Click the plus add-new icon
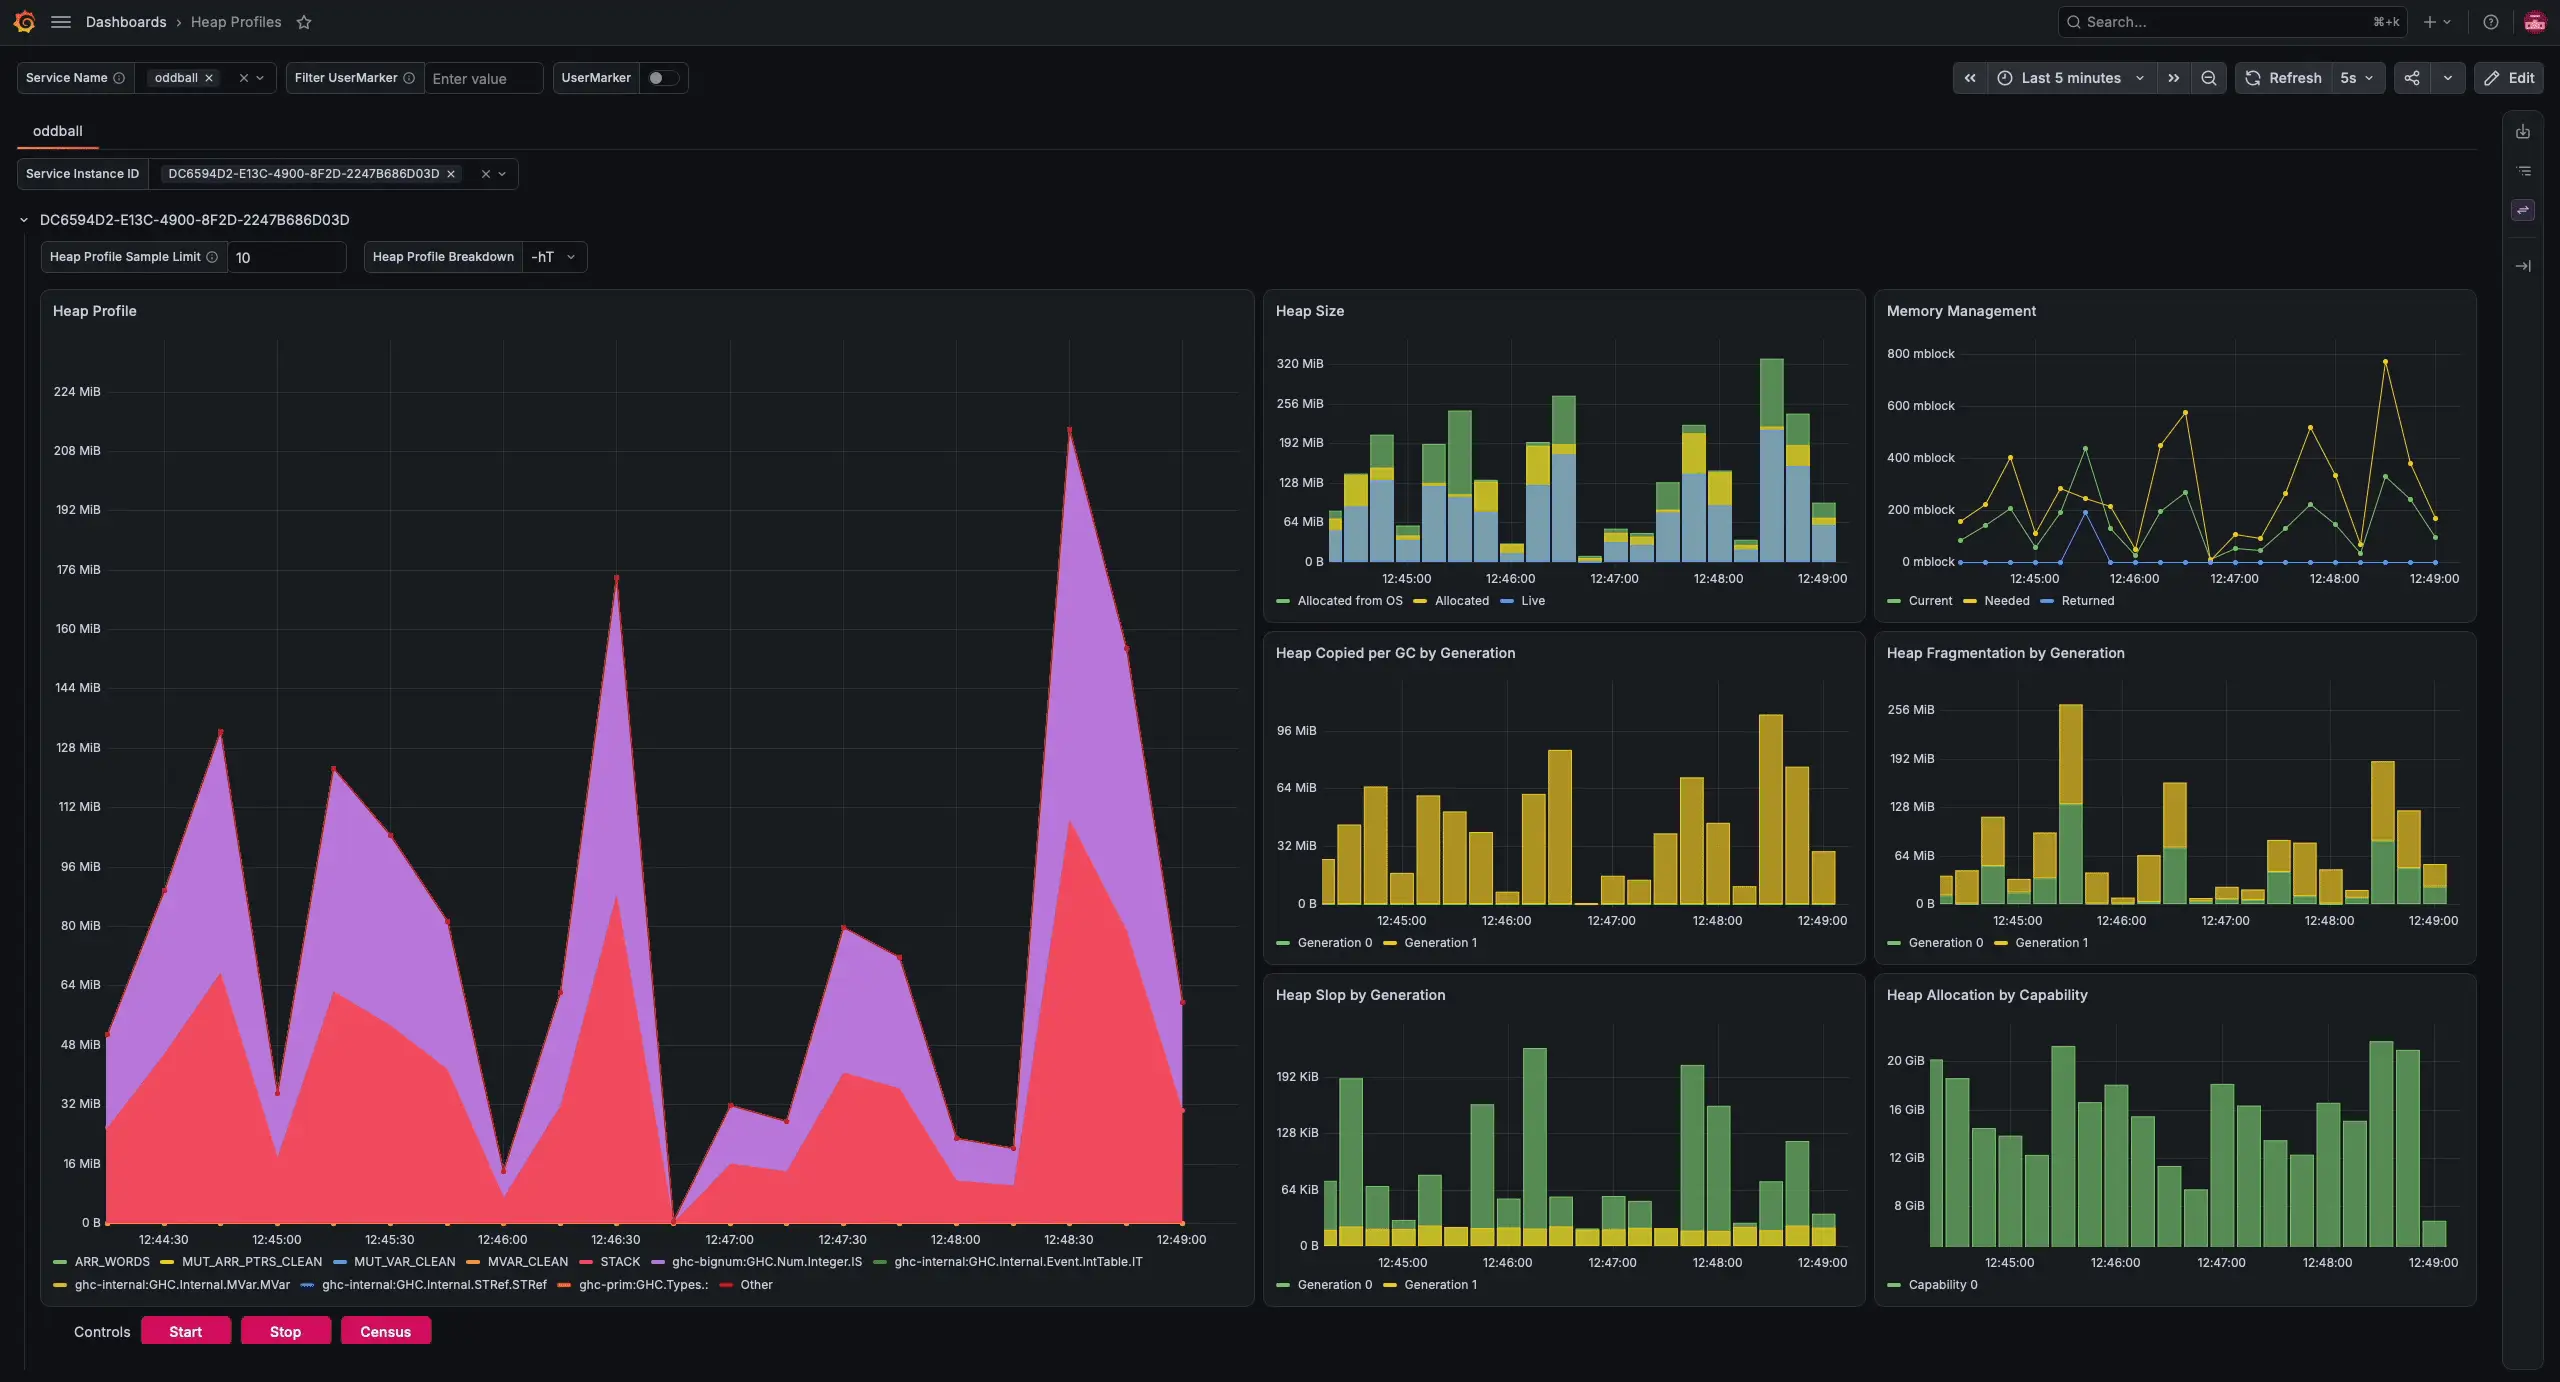This screenshot has height=1382, width=2560. (2429, 22)
